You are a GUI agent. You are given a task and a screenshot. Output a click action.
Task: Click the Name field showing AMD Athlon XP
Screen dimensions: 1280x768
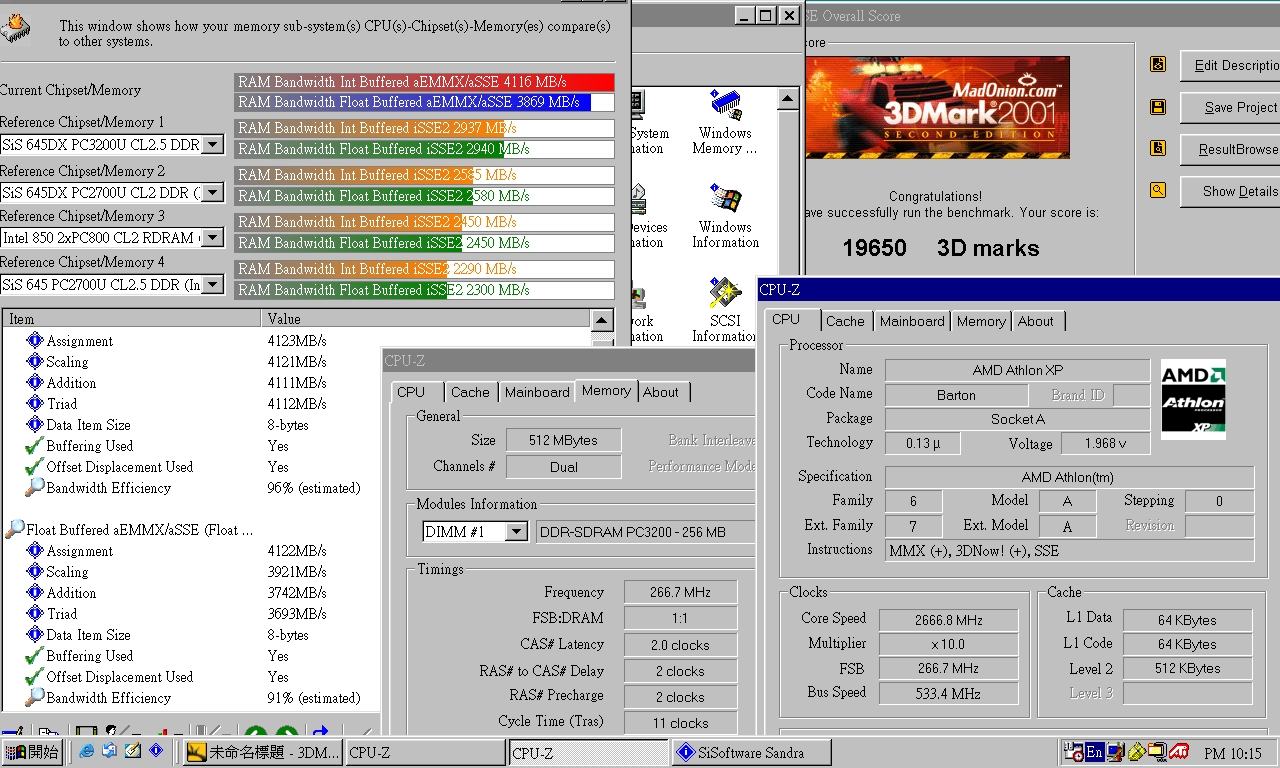coord(1017,370)
